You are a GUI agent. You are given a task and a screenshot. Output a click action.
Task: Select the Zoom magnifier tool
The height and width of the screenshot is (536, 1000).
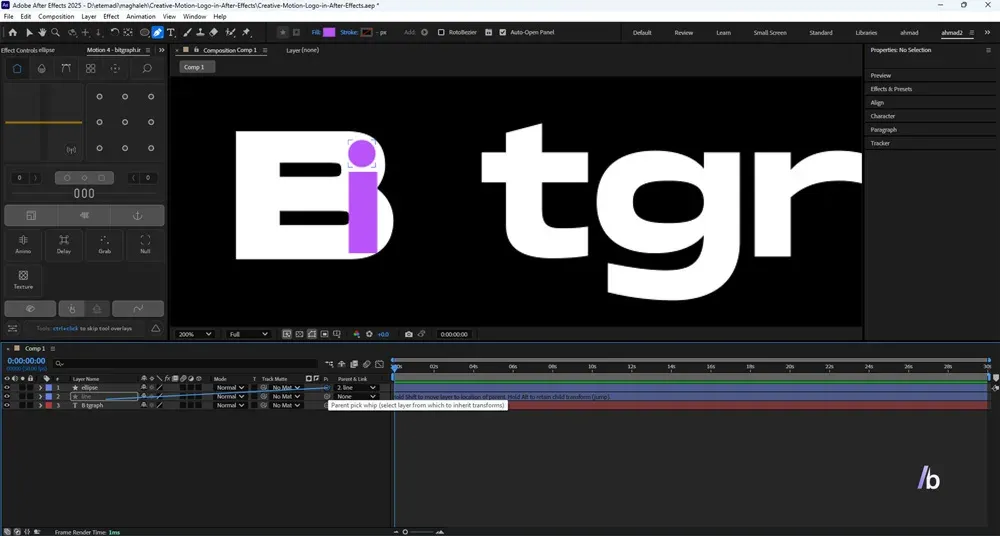pos(55,33)
